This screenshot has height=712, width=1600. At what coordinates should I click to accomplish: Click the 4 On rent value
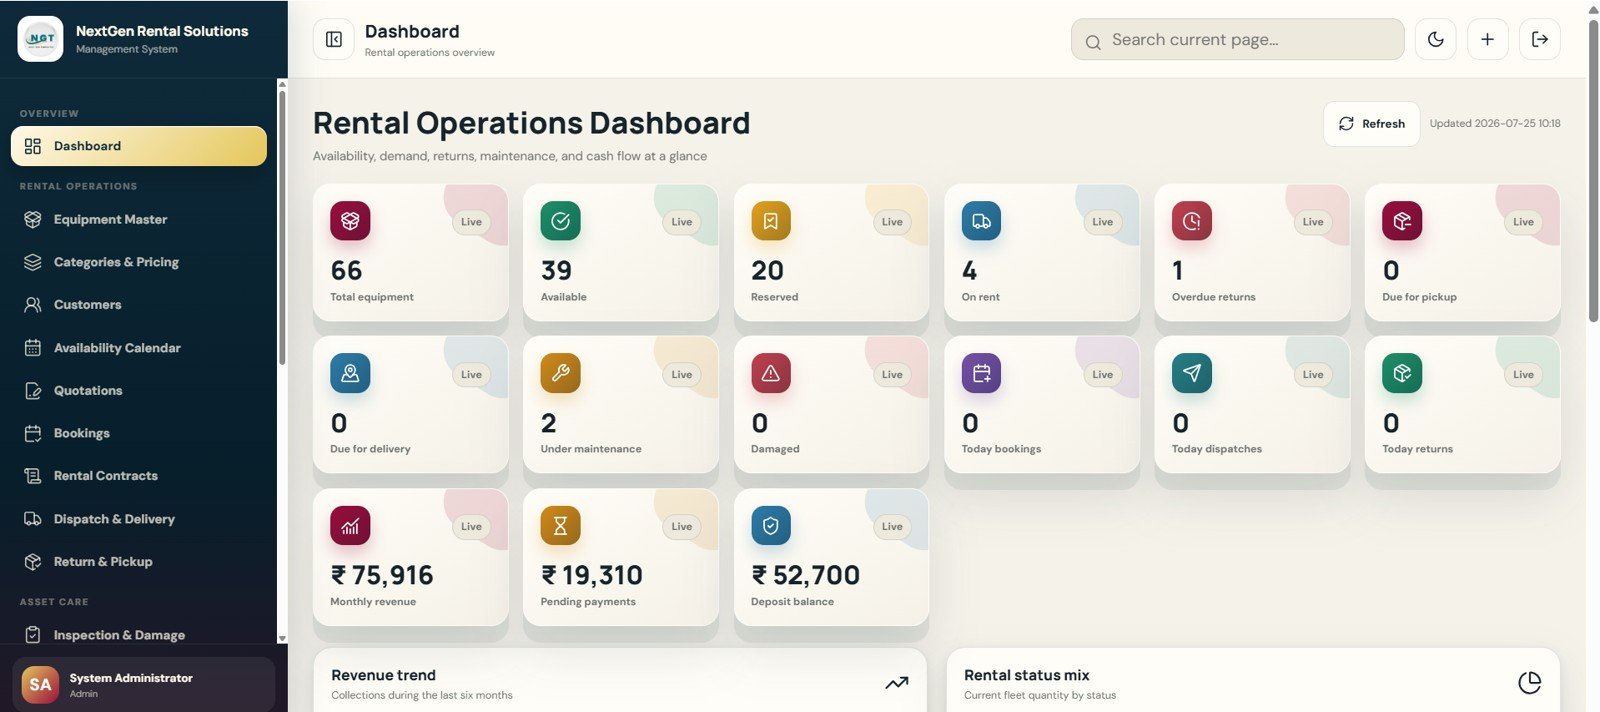pyautogui.click(x=969, y=271)
